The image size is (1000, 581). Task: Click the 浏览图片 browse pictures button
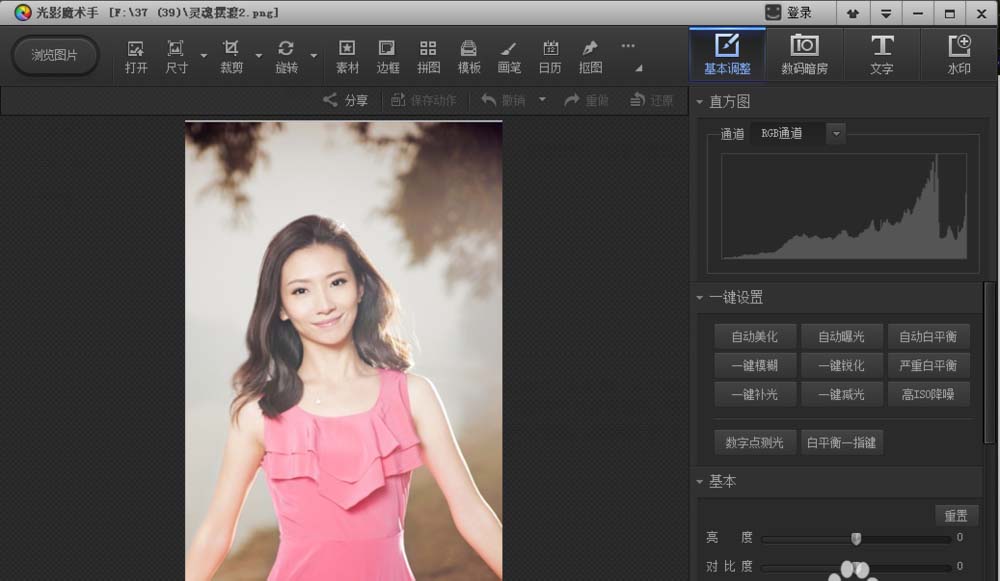point(55,55)
